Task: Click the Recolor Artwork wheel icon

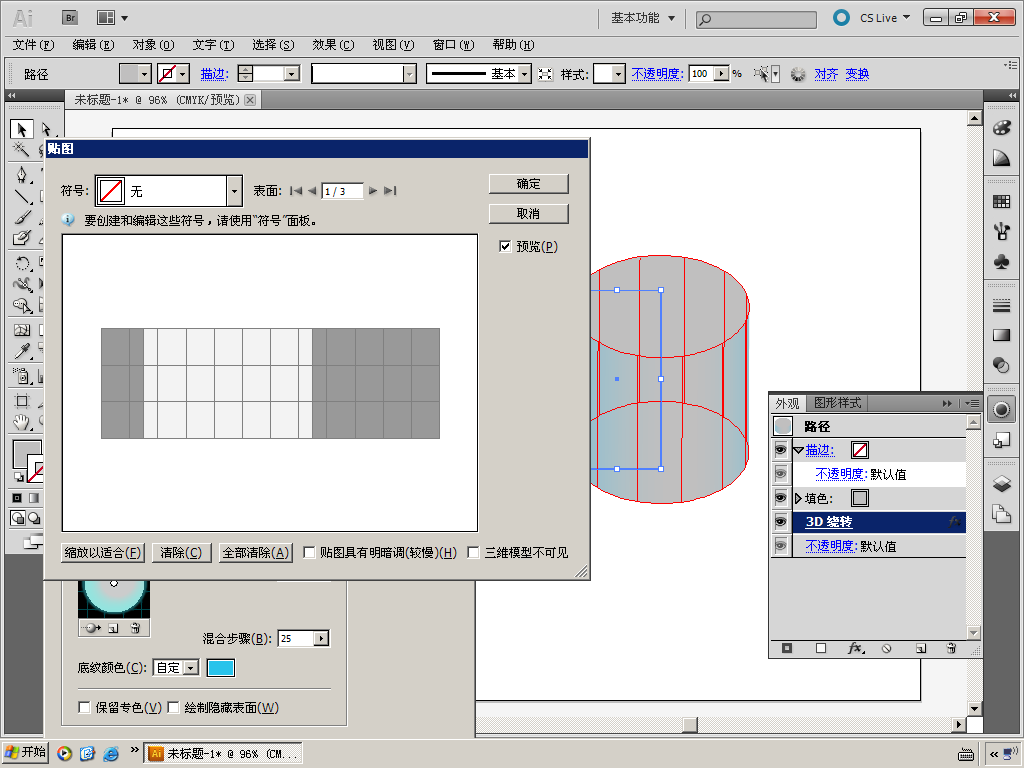Action: click(797, 74)
